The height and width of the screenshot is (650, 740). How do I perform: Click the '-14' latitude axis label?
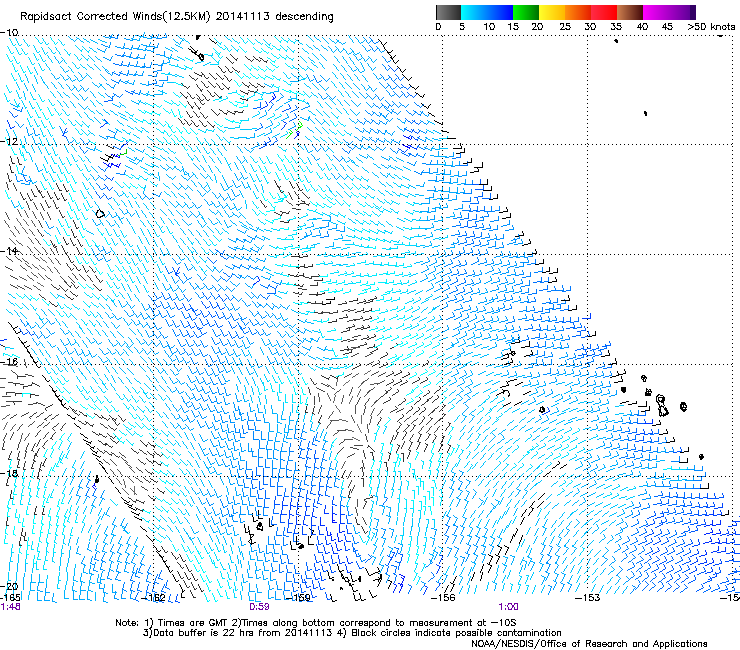pyautogui.click(x=9, y=251)
